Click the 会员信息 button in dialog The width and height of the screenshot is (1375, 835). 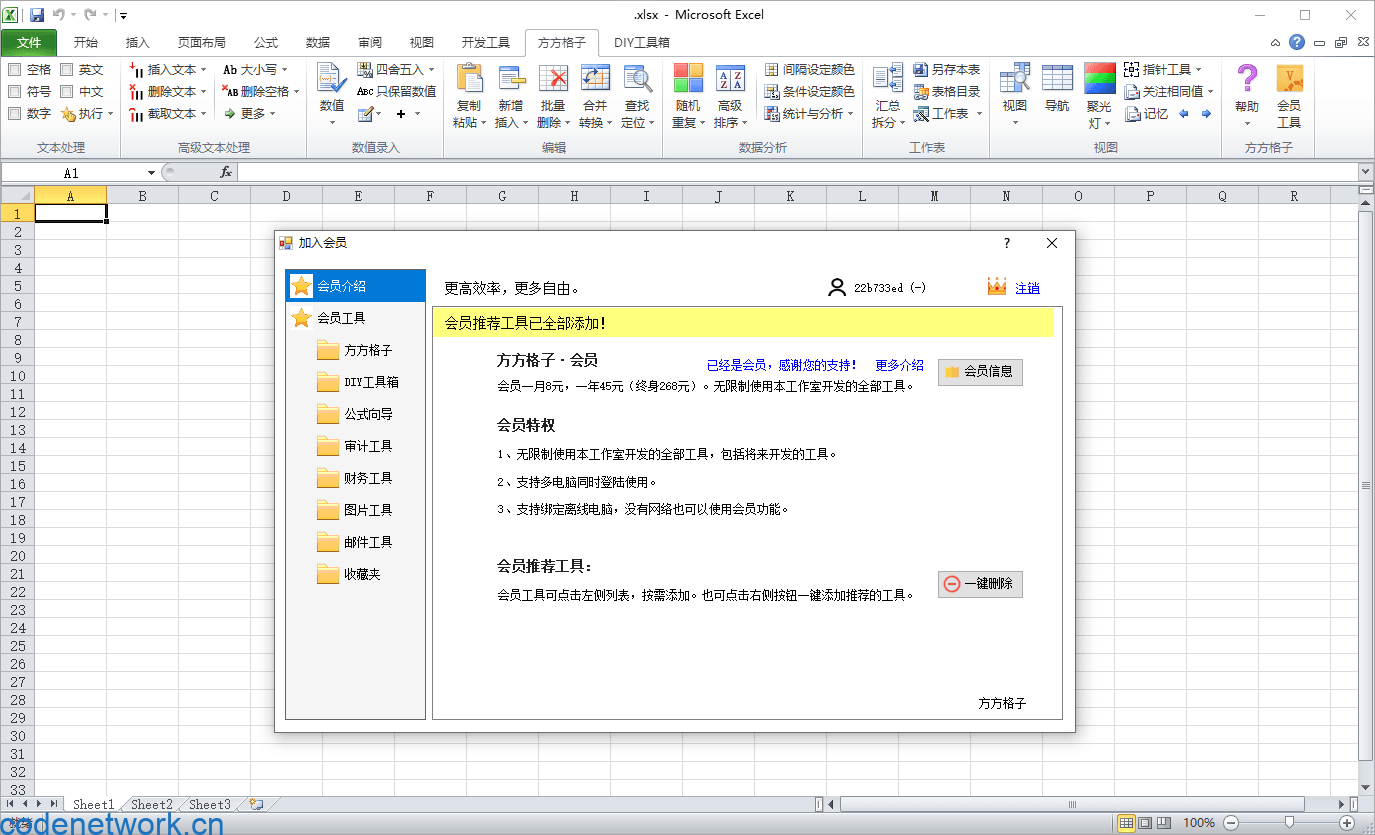[x=980, y=371]
